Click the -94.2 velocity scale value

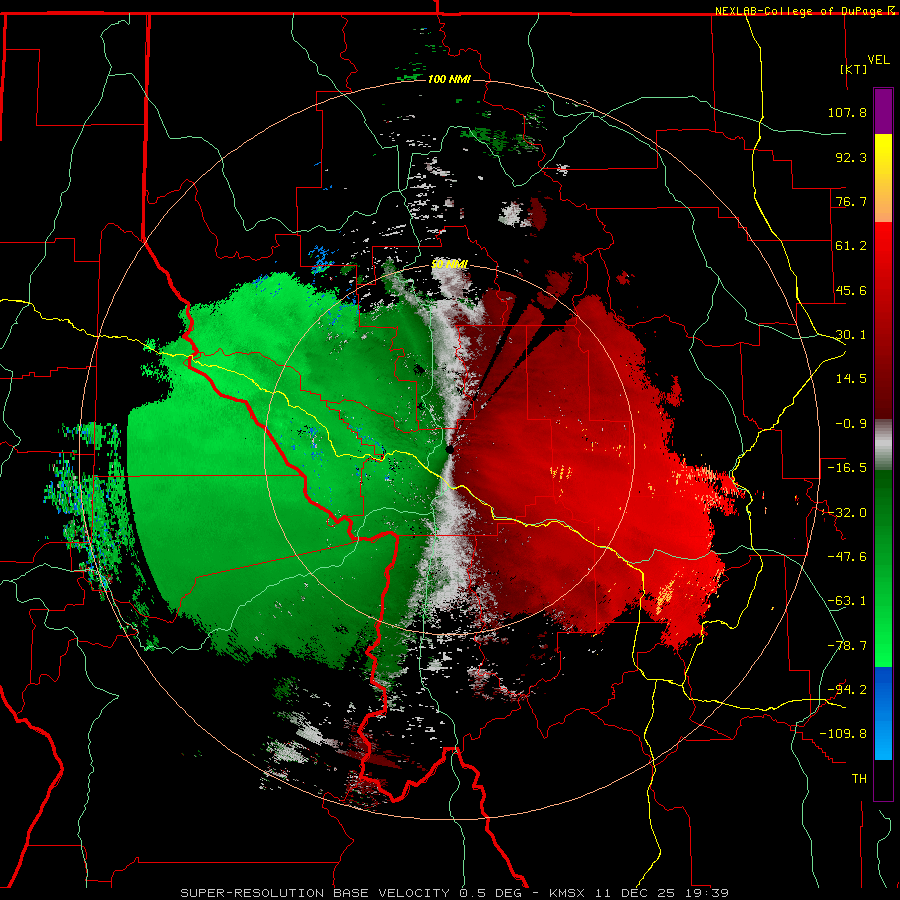[847, 689]
